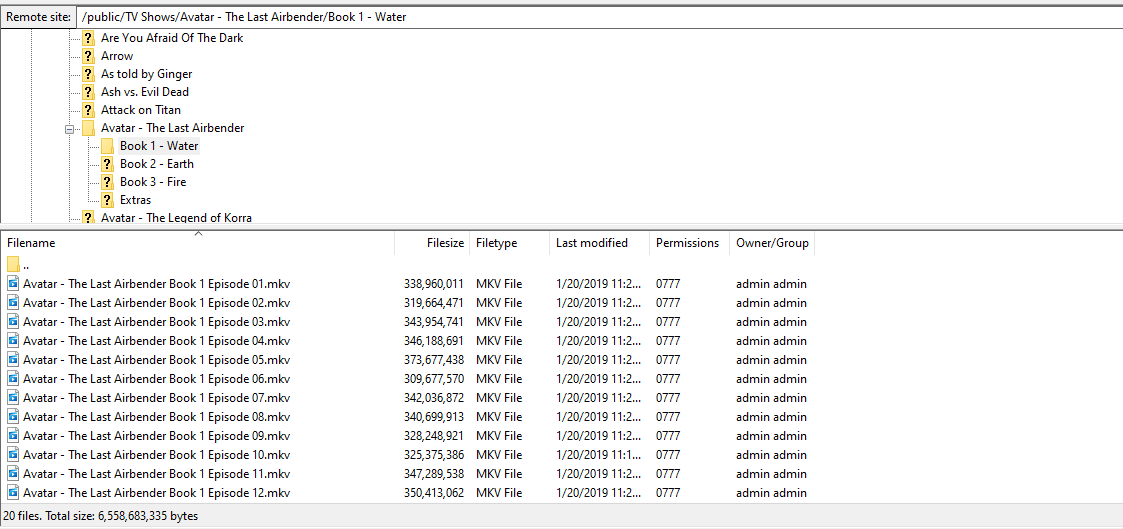Select Avatar - The Legend of Korra tree entry

[x=176, y=217]
